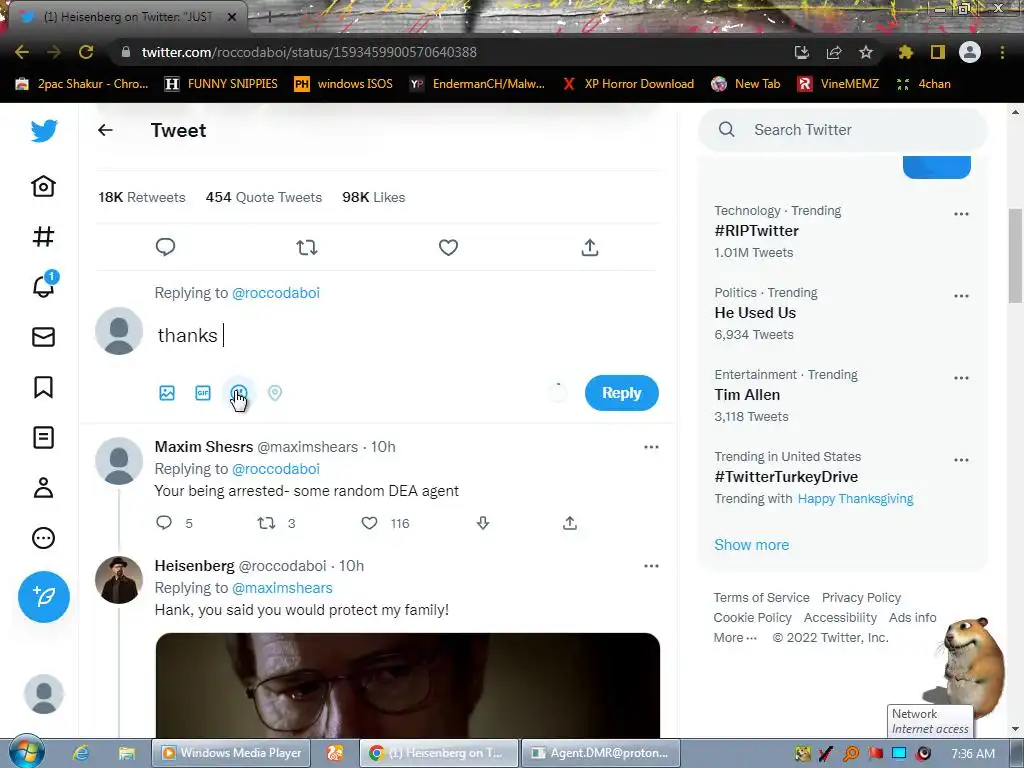The height and width of the screenshot is (768, 1024).
Task: Click the blue compose Tweet button
Action: (44, 597)
